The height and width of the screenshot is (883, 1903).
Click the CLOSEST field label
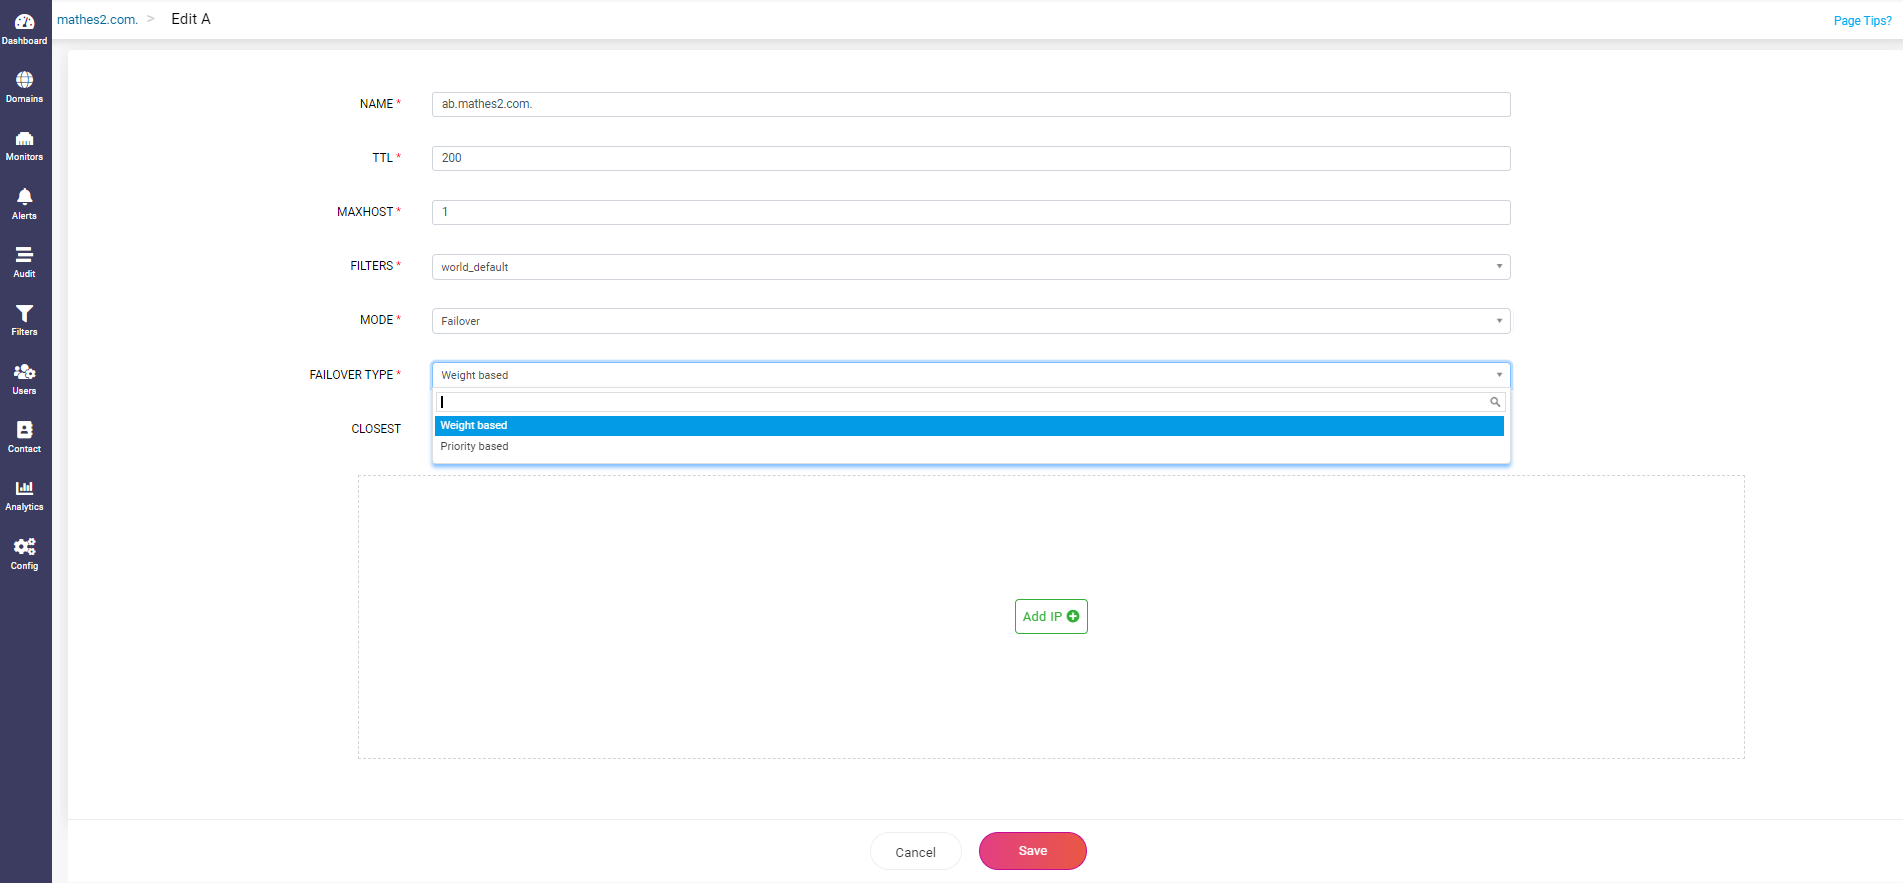point(376,429)
